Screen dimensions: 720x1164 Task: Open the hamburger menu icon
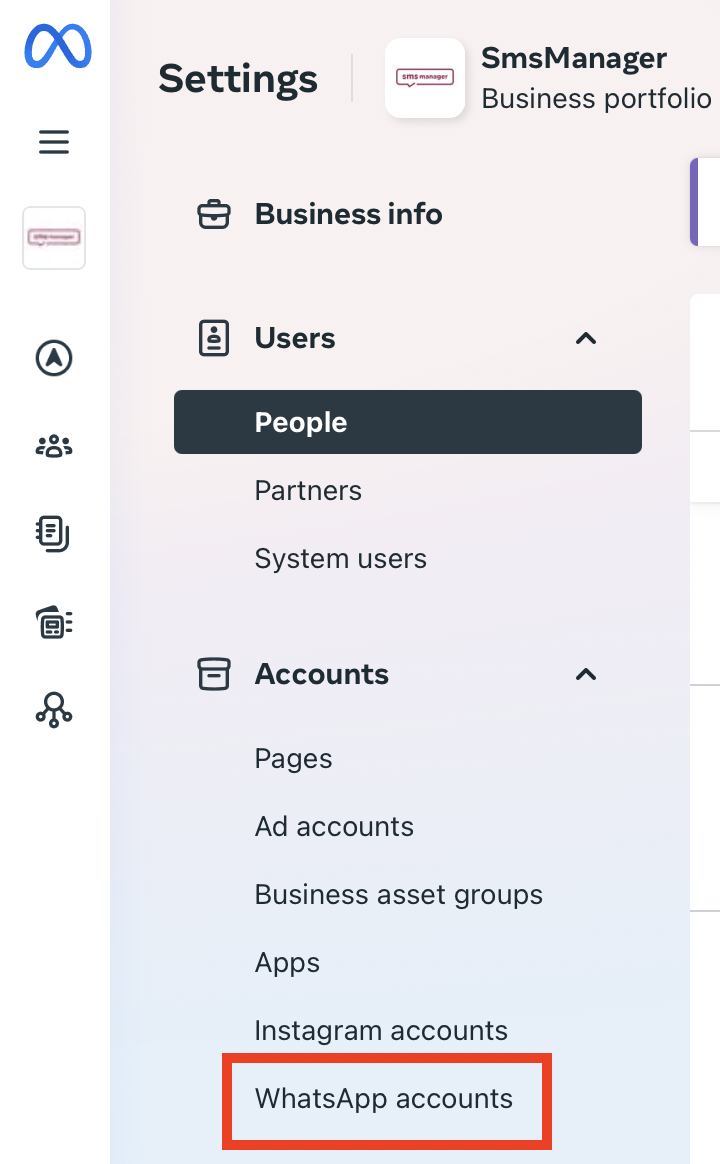[x=54, y=143]
